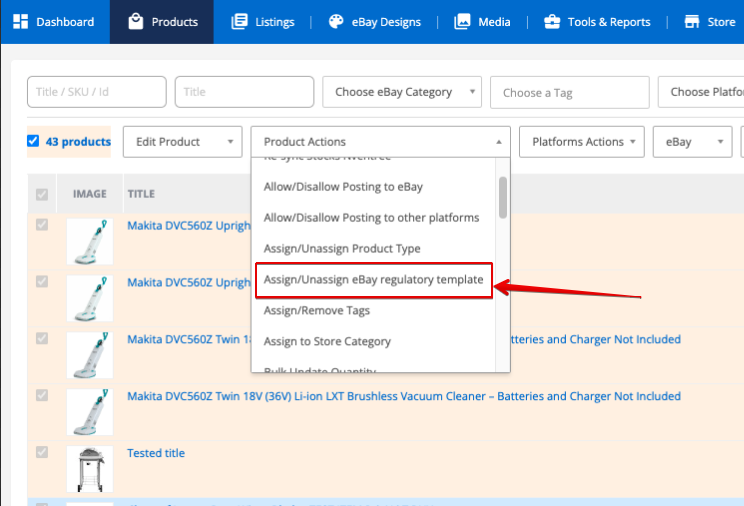Collapse the Product Actions dropdown

click(381, 141)
